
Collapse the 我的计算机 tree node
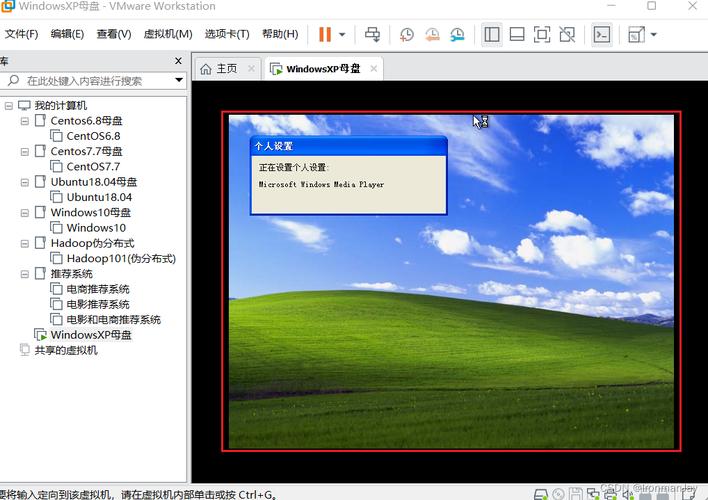point(8,106)
